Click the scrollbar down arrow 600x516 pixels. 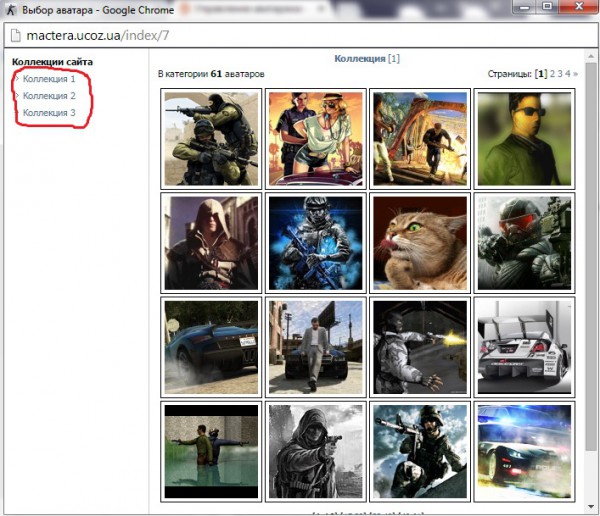pyautogui.click(x=590, y=507)
